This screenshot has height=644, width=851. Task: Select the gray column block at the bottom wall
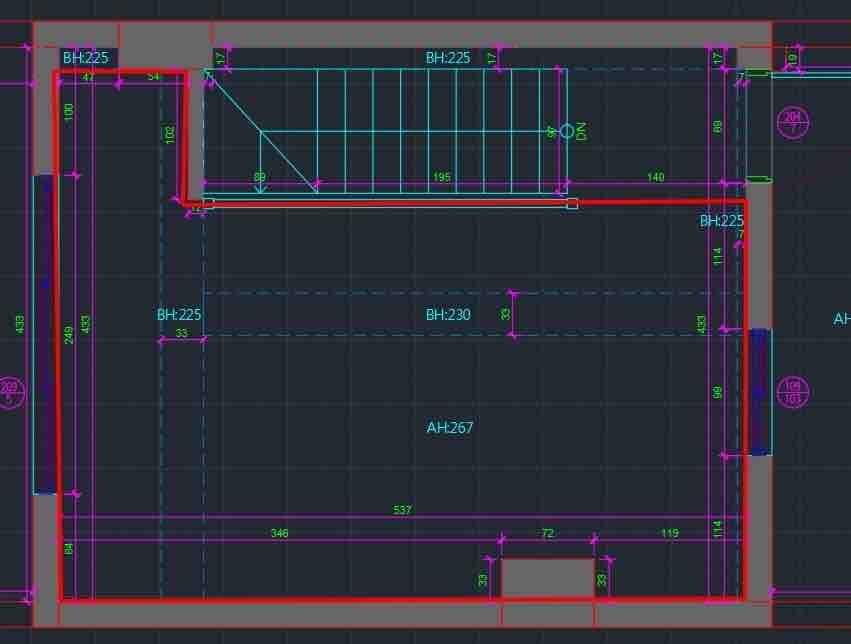tap(547, 579)
